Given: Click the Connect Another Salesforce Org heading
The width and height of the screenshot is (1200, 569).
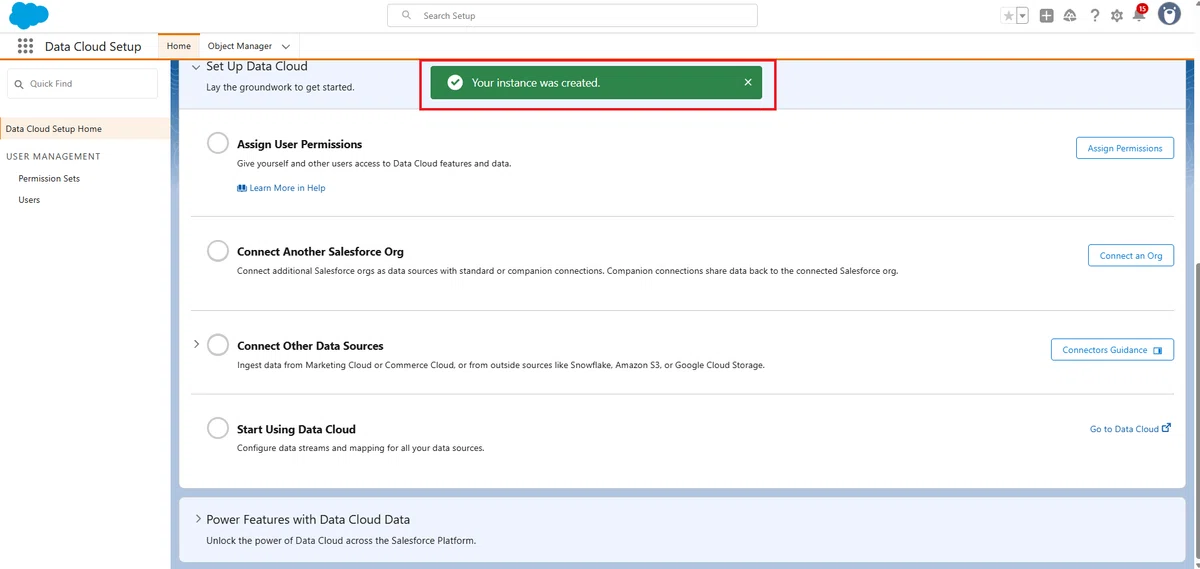Looking at the screenshot, I should tap(320, 252).
